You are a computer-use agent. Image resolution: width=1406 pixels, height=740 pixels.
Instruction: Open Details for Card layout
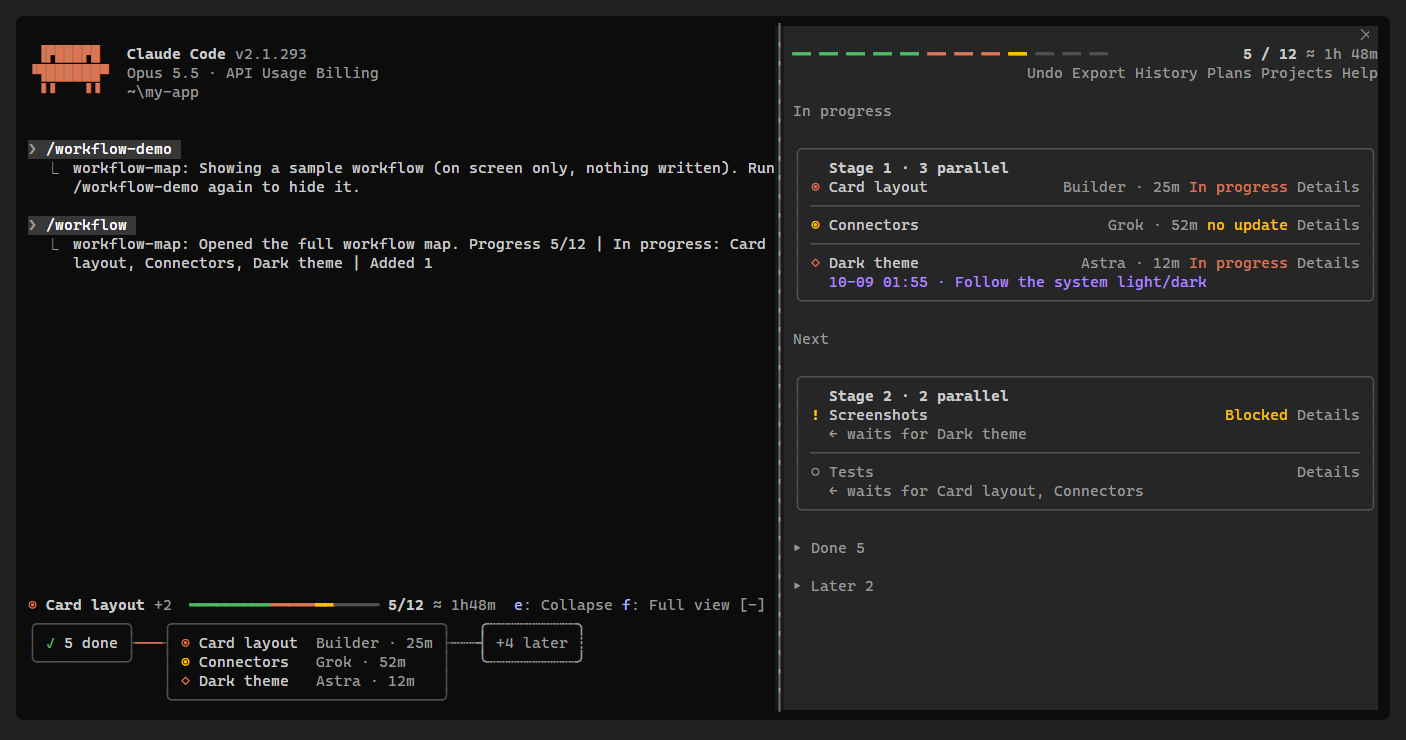pos(1328,187)
